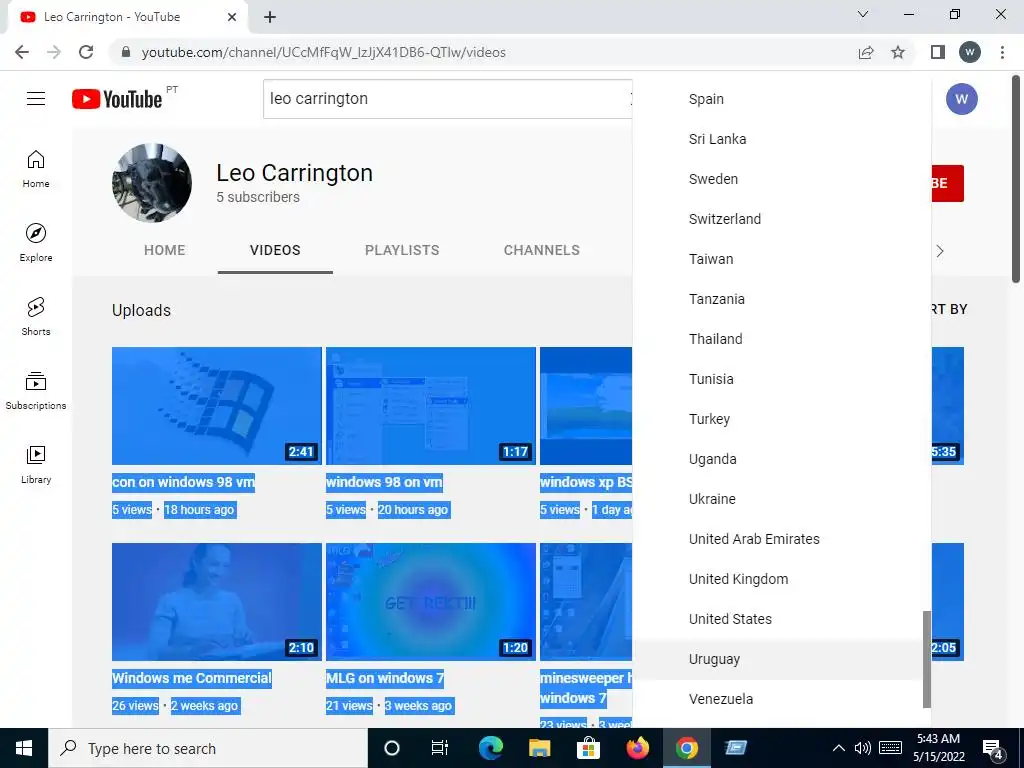The width and height of the screenshot is (1024, 768).
Task: Click the W account avatar on YouTube
Action: pyautogui.click(x=961, y=99)
